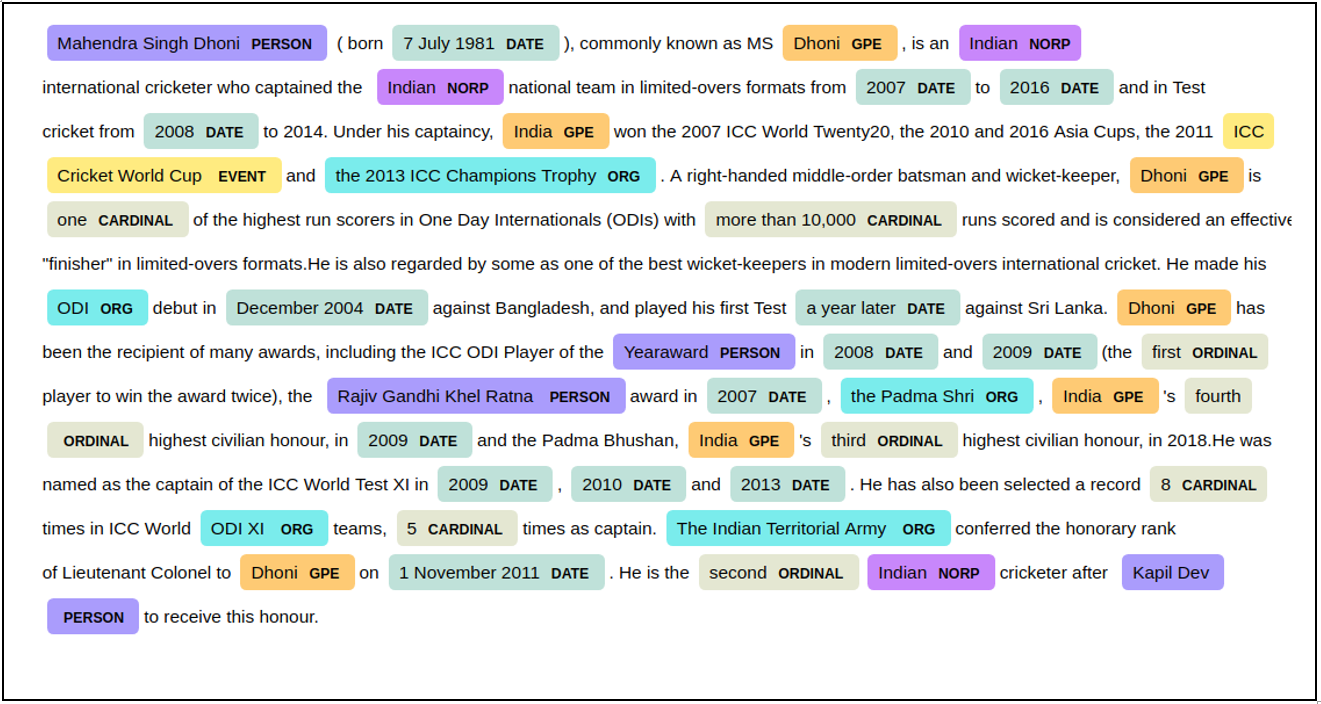Select the Rajiv Gandhi Khel Ratna PERSON entity
This screenshot has height=704, width=1321.
click(475, 396)
